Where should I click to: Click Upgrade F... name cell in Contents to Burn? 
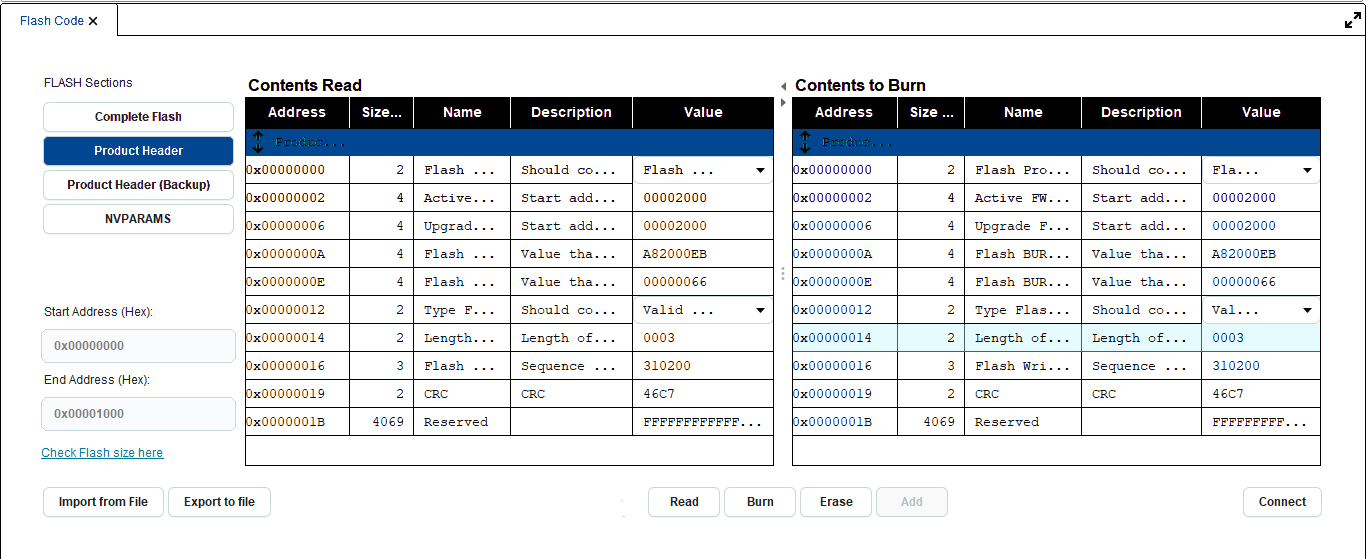(1023, 226)
